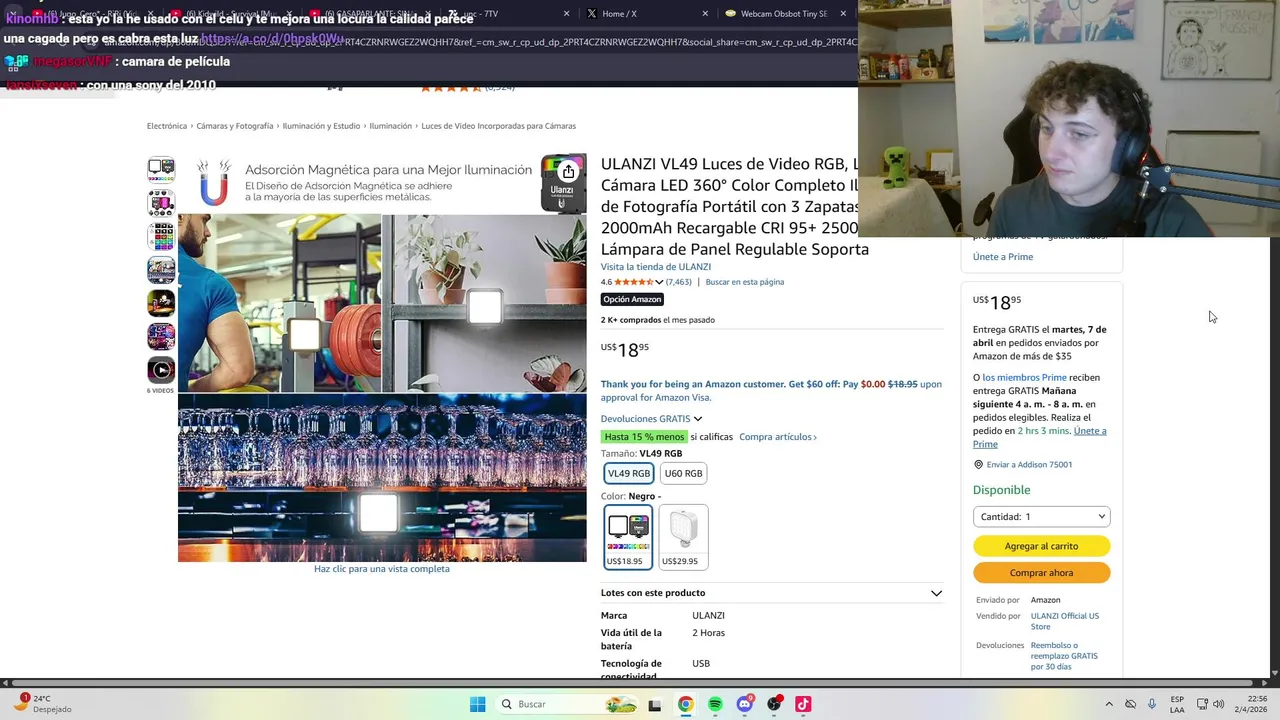The width and height of the screenshot is (1280, 720).
Task: Select thumbnail with pink light and accessories
Action: [161, 202]
